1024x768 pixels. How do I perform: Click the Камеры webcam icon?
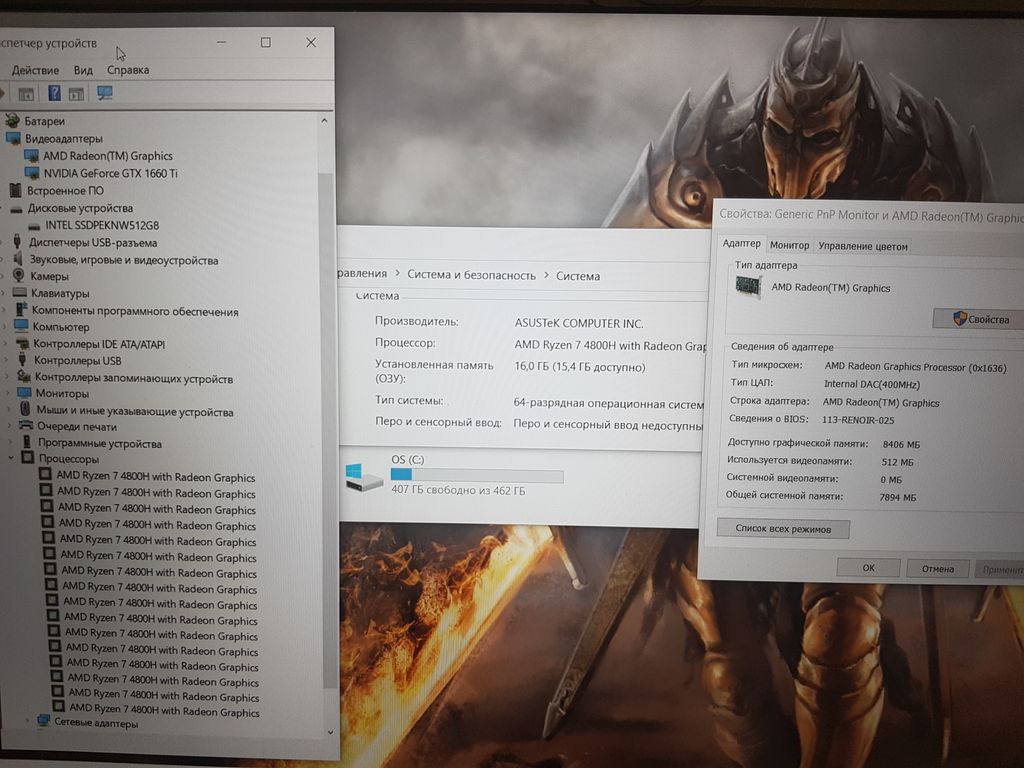(18, 276)
